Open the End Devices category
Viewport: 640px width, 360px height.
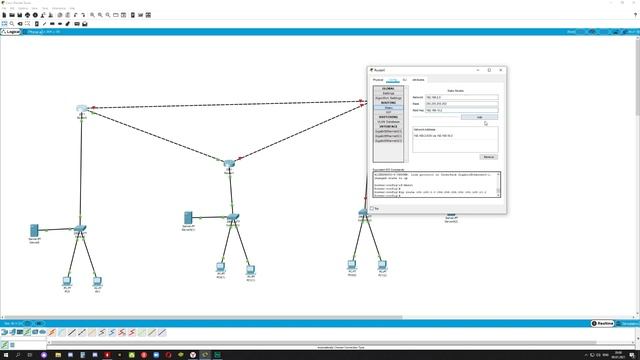coord(12,332)
